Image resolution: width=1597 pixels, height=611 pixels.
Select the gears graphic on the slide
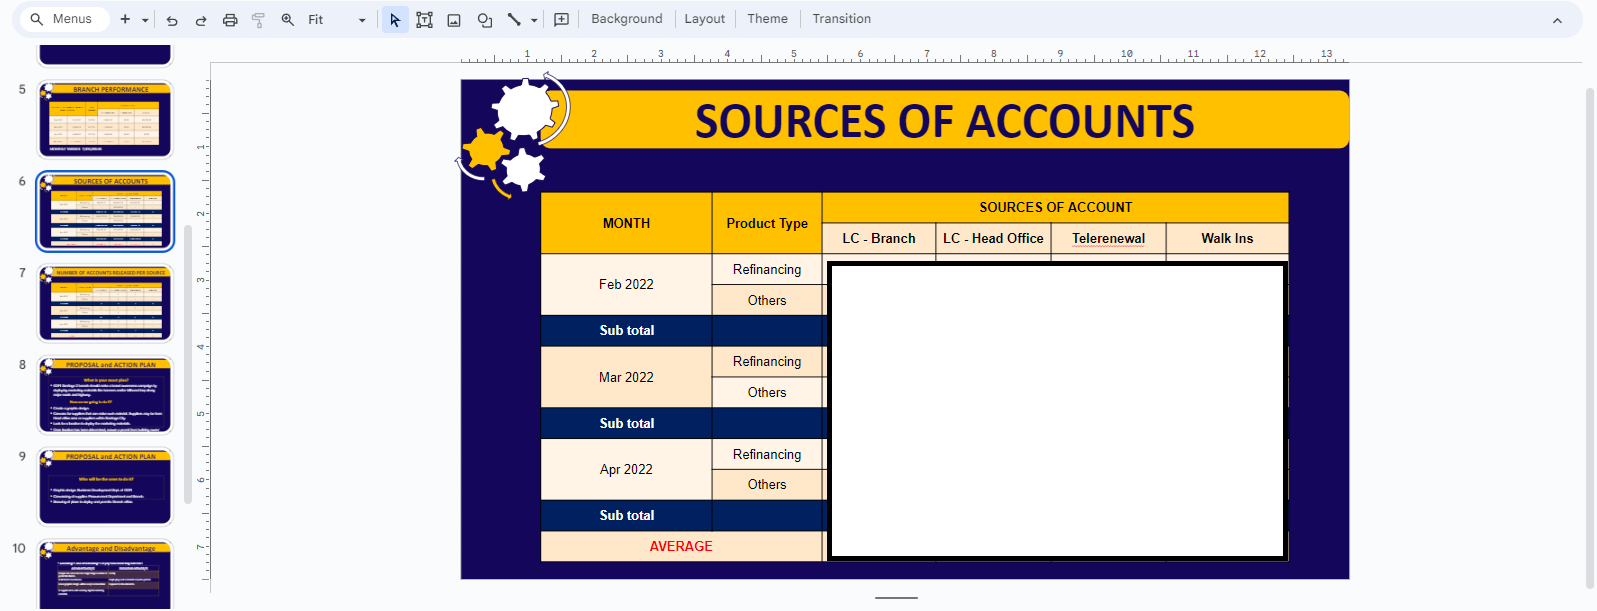click(x=513, y=135)
